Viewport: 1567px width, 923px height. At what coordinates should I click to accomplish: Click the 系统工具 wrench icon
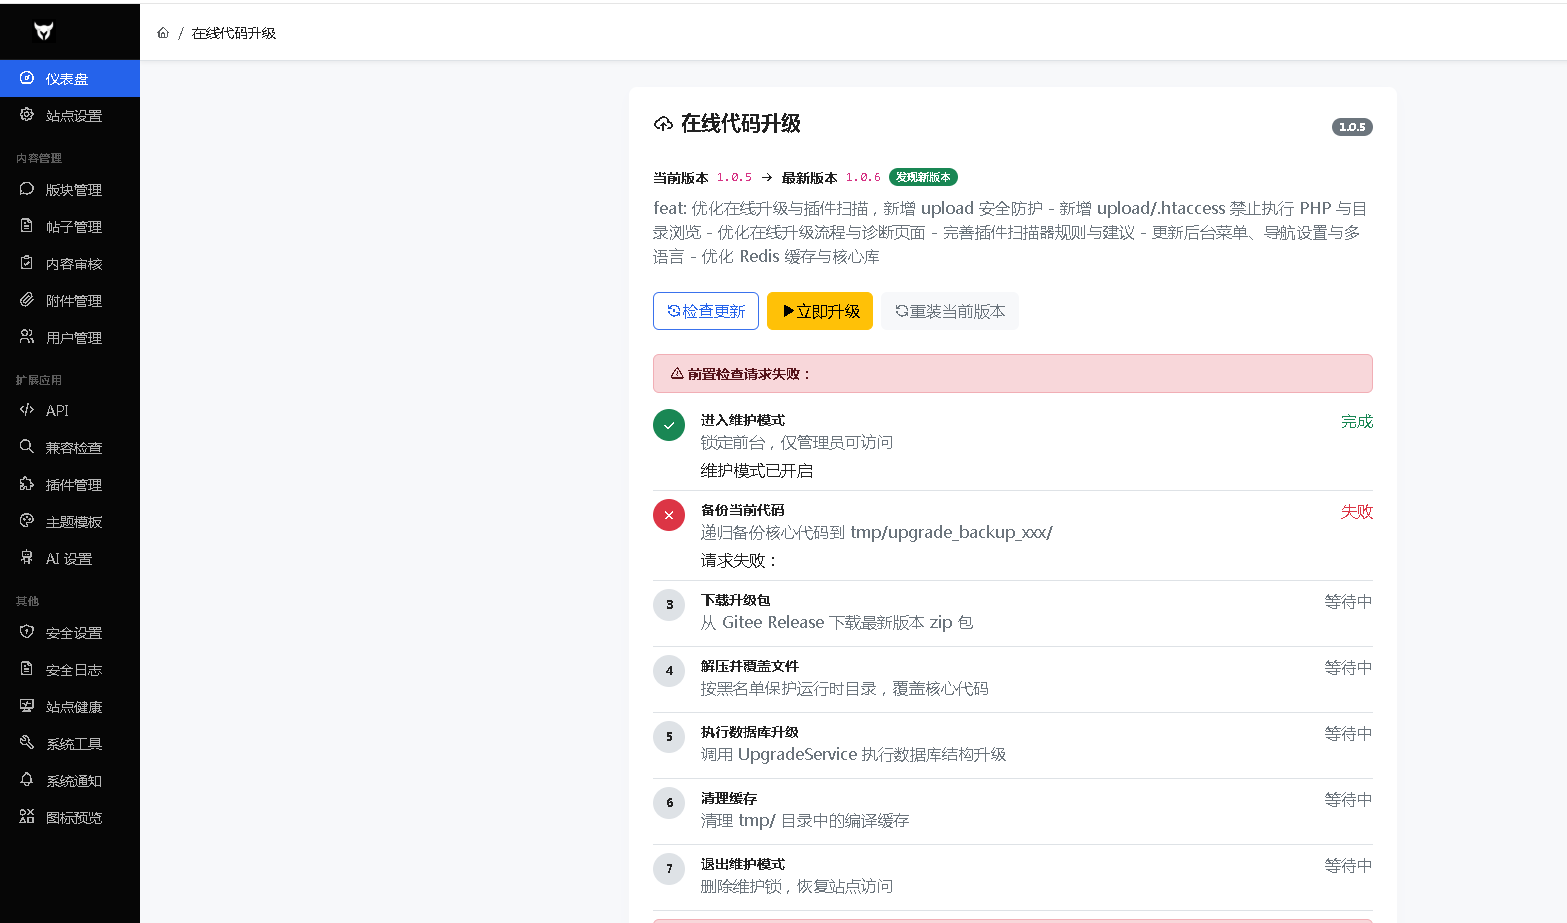(x=27, y=743)
